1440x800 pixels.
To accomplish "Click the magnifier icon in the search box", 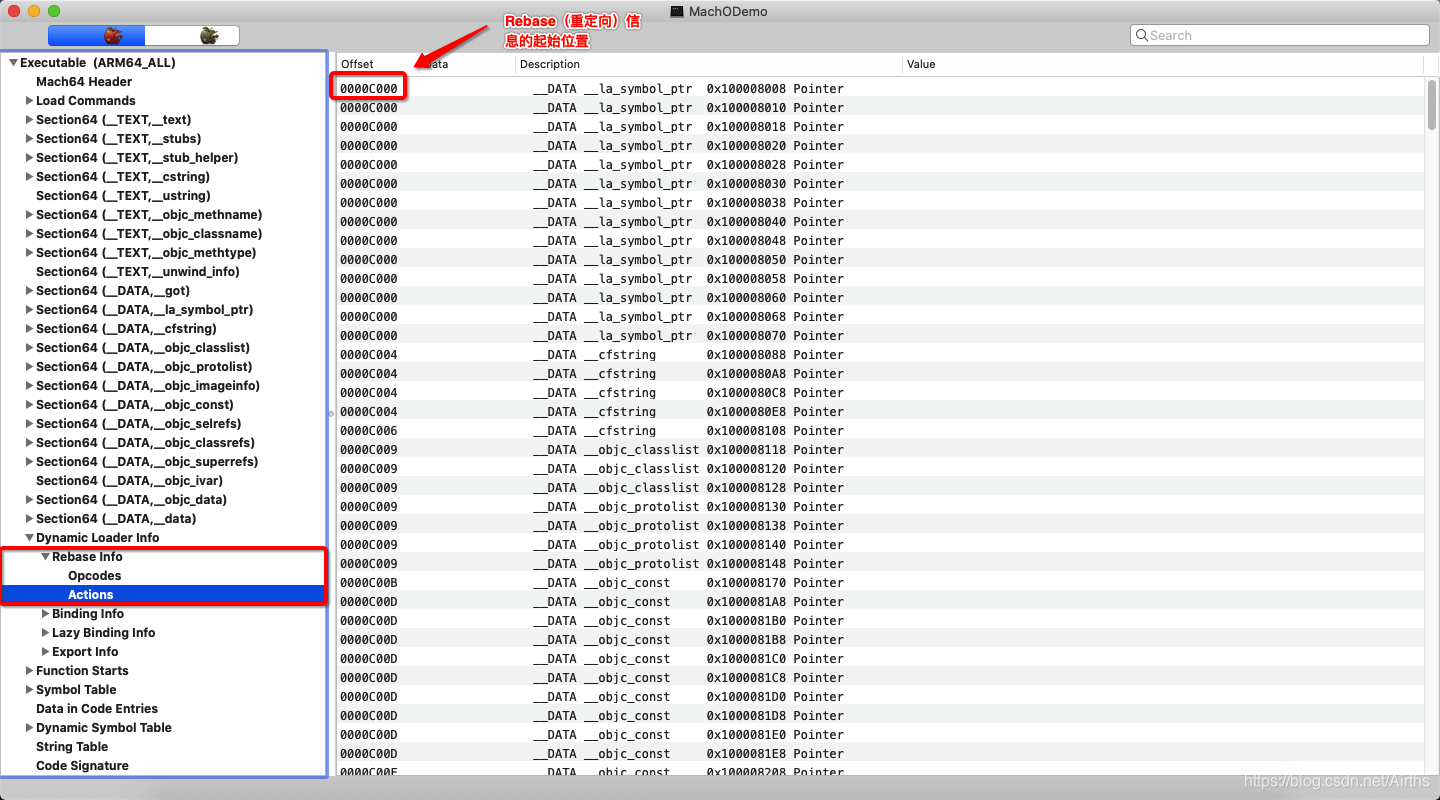I will coord(1141,35).
